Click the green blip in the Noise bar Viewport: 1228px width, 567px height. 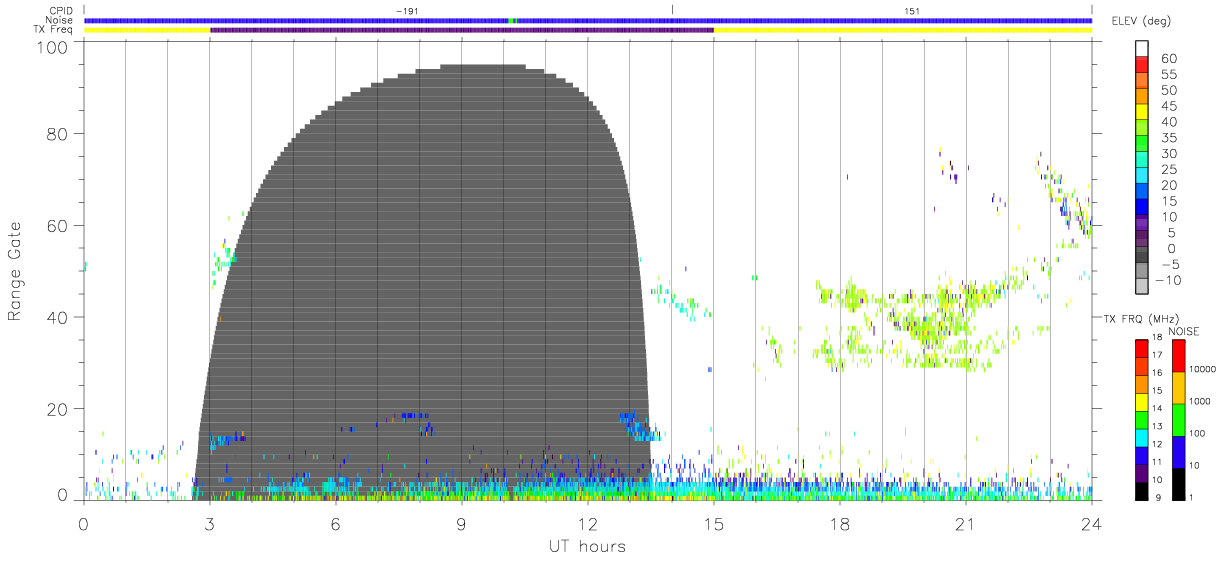pyautogui.click(x=511, y=20)
